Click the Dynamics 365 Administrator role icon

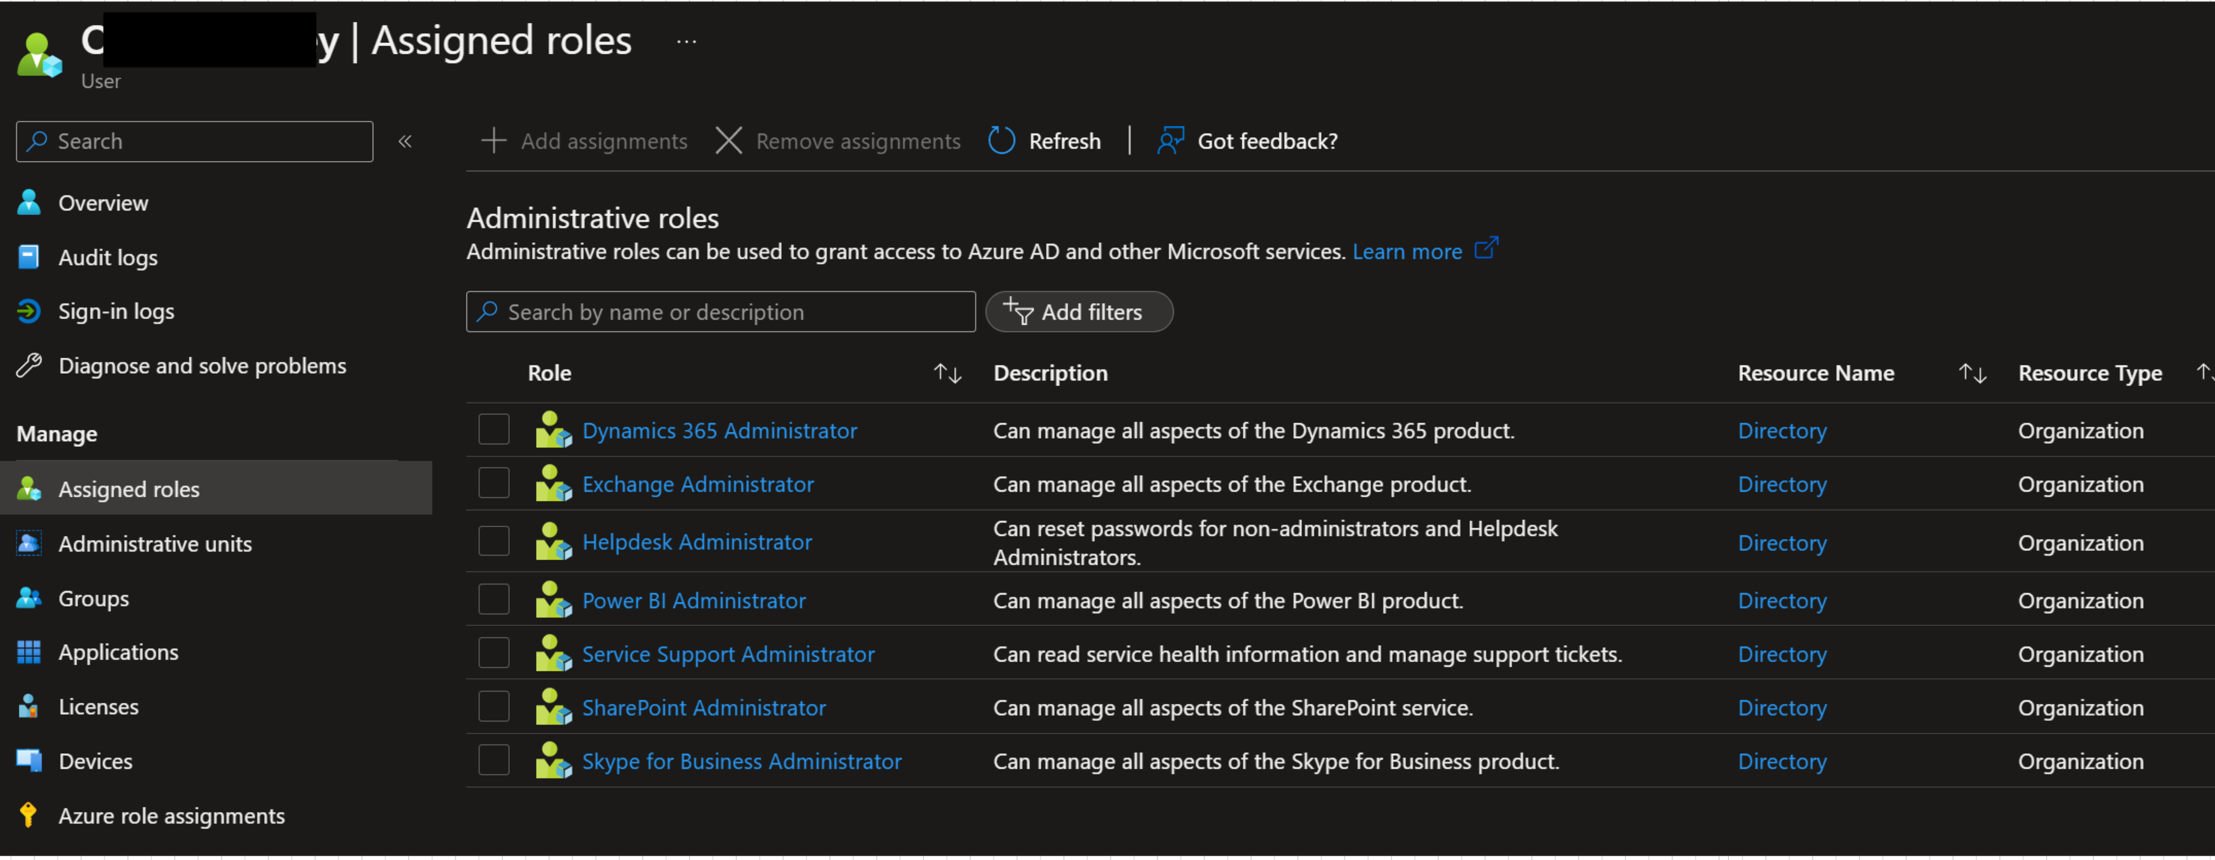[553, 430]
